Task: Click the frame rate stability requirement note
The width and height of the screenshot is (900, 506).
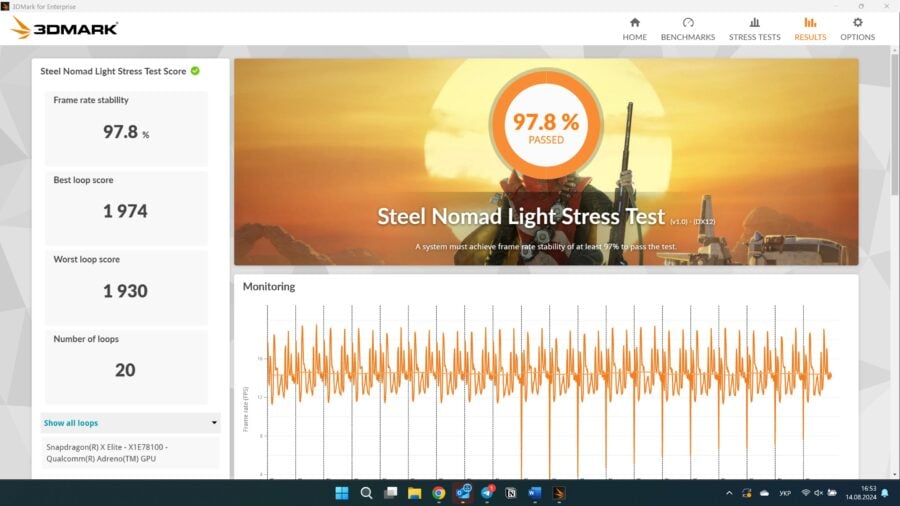Action: (x=546, y=247)
